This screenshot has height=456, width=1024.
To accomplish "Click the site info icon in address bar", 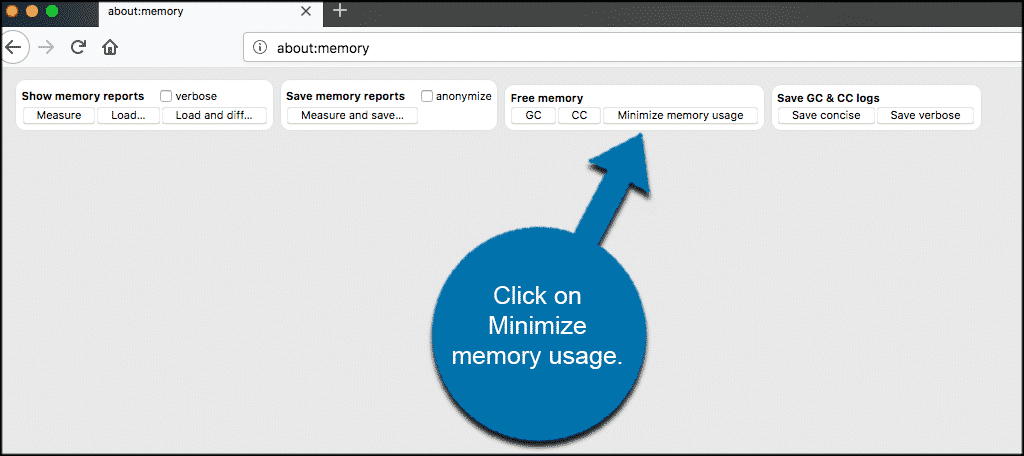I will pos(260,47).
